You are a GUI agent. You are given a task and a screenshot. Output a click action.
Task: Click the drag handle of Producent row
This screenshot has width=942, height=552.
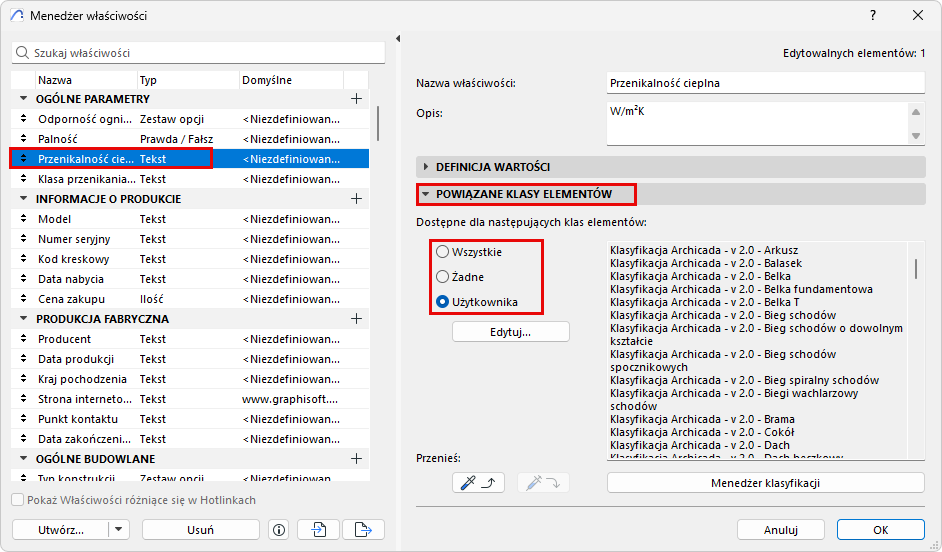[x=23, y=339]
